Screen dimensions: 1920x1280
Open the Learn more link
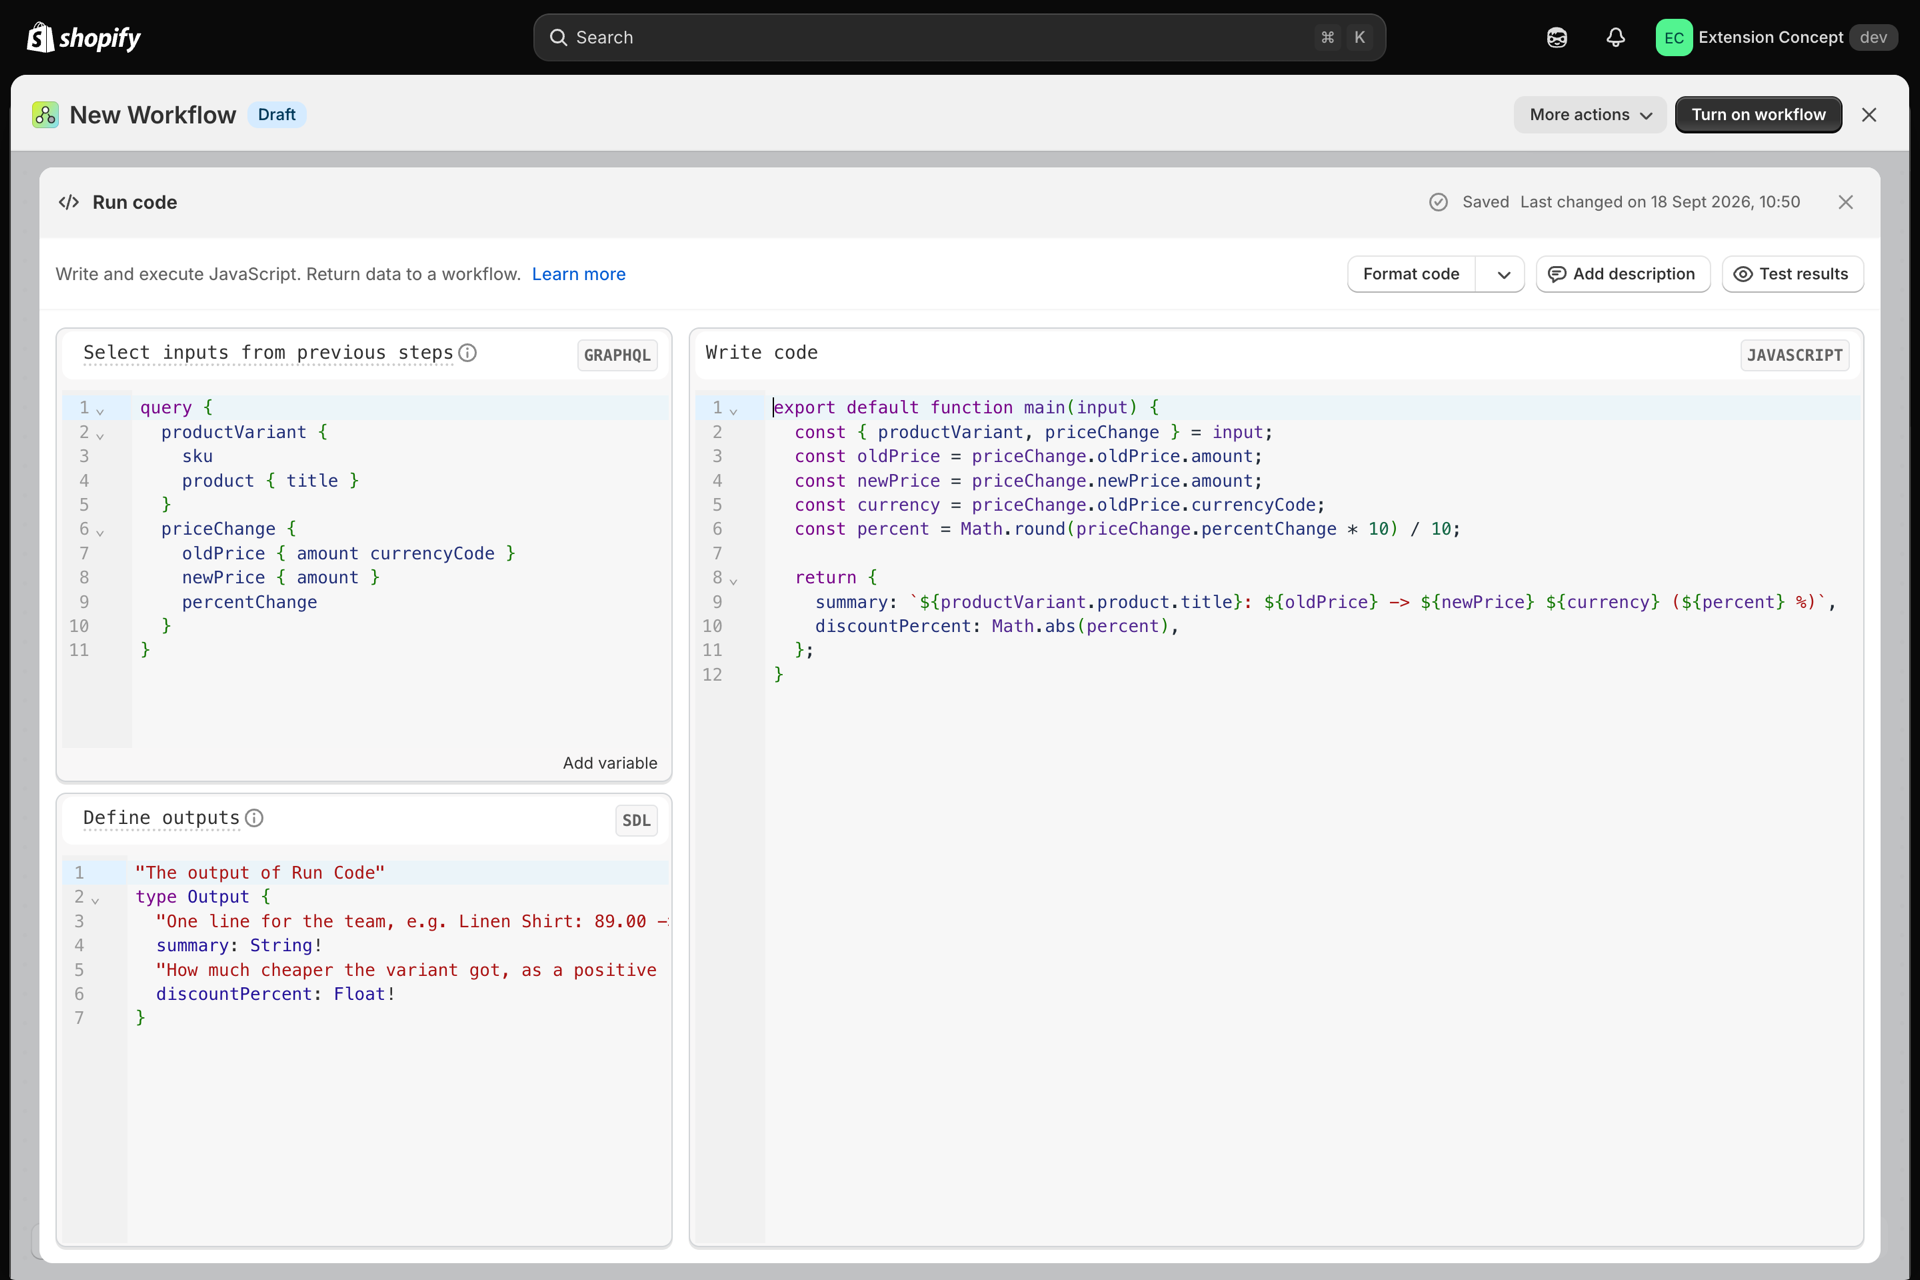coord(578,274)
